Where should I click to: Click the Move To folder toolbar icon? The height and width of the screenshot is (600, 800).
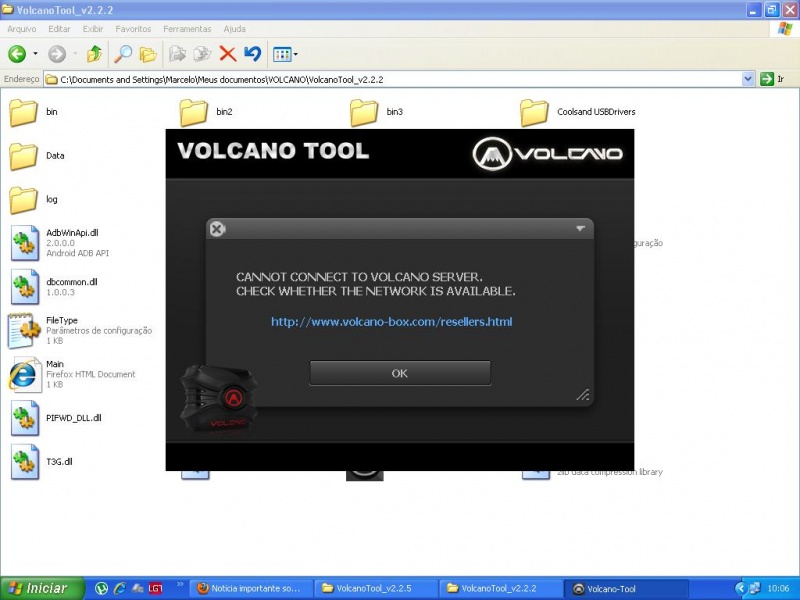coord(177,54)
